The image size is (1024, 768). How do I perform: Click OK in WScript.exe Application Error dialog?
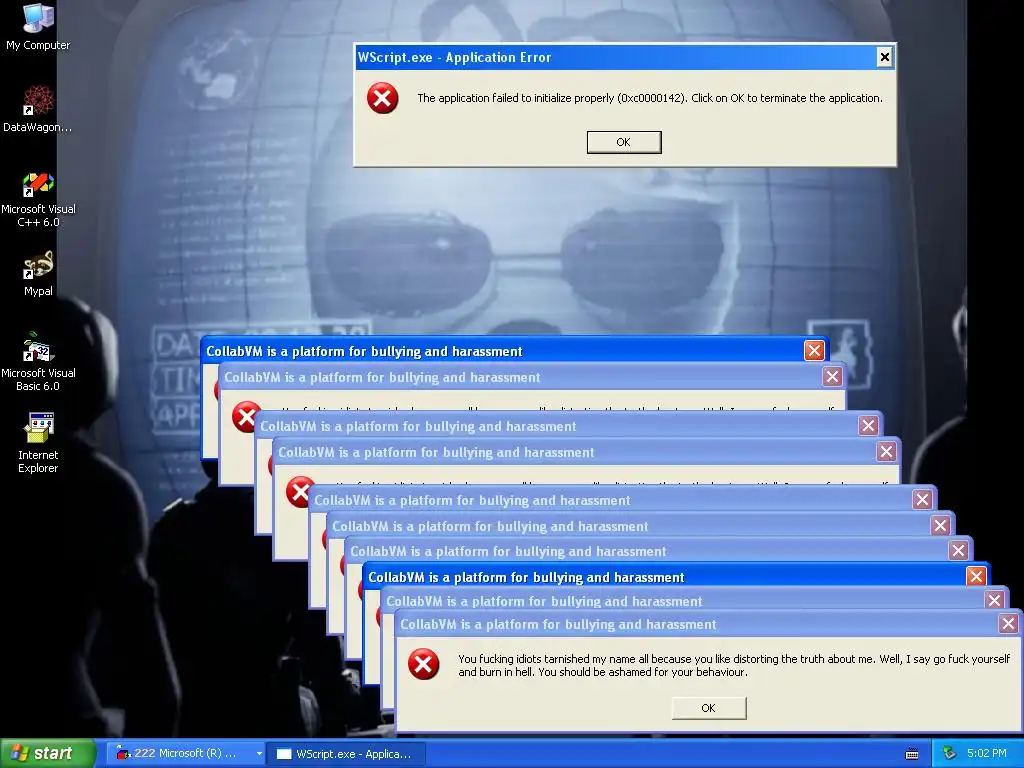(x=624, y=142)
